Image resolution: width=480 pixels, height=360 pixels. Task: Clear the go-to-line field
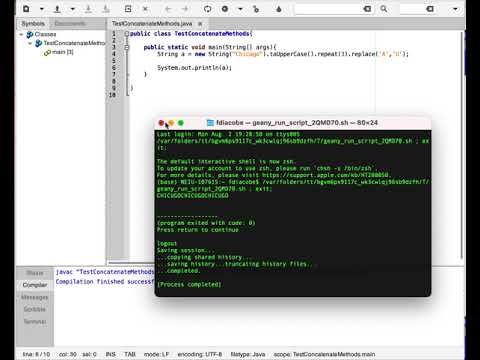[x=430, y=9]
